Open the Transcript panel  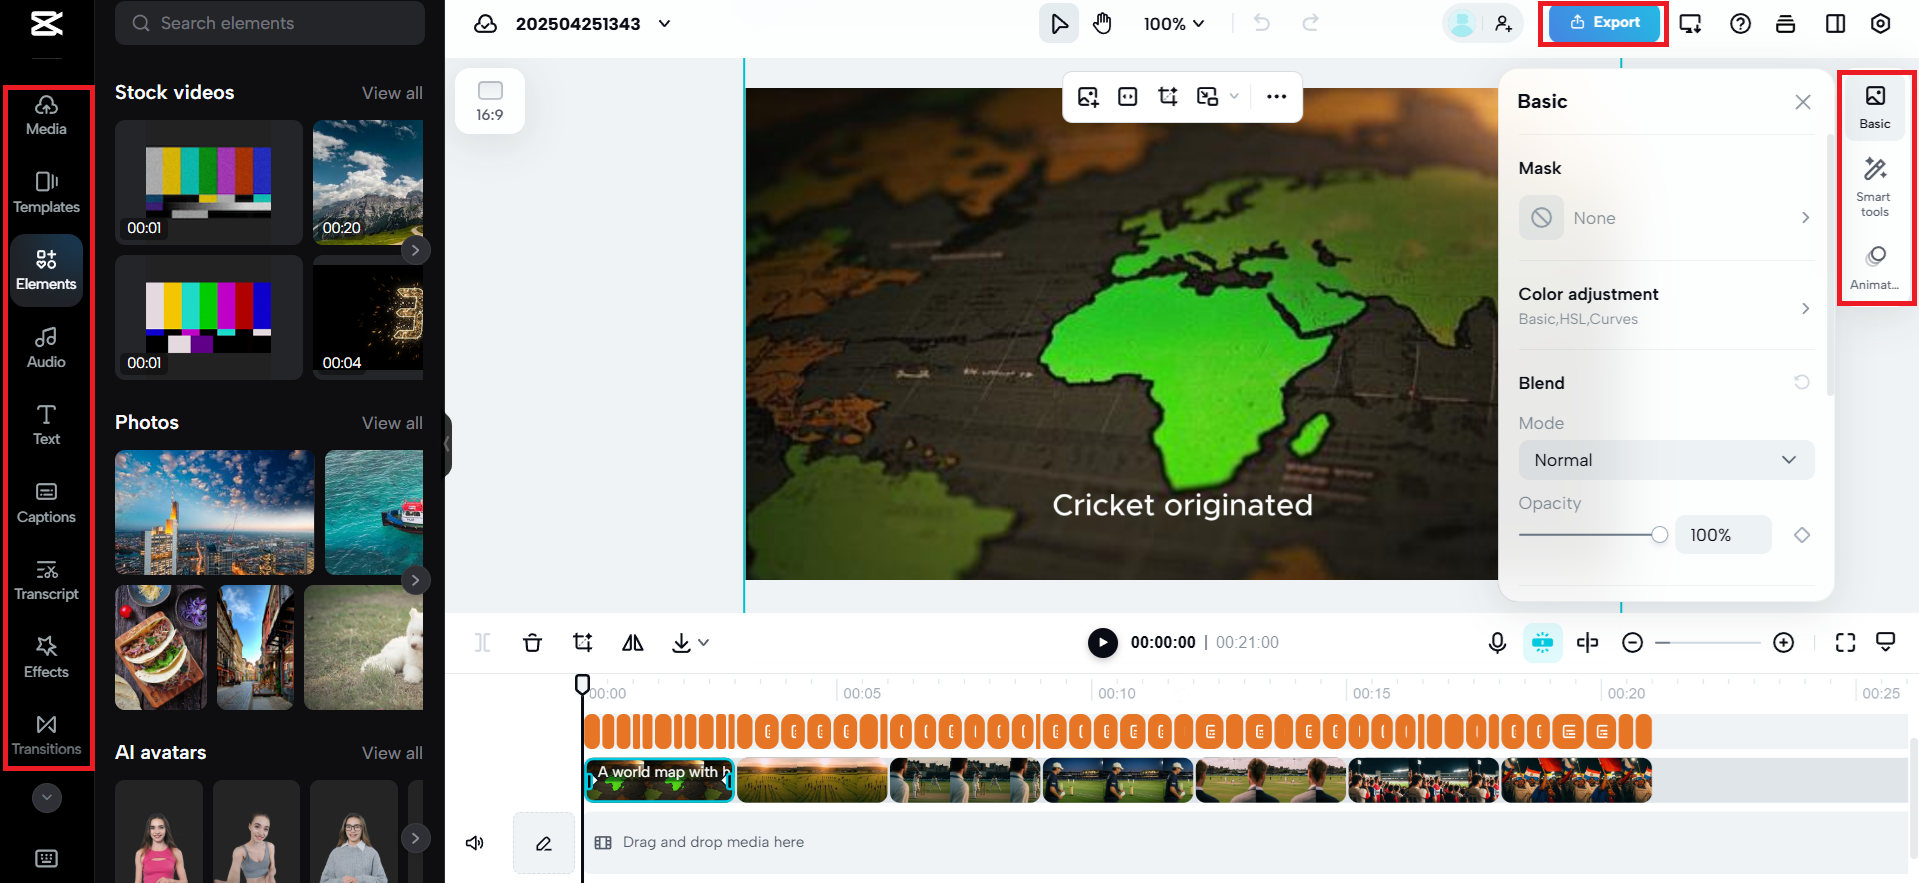tap(46, 580)
